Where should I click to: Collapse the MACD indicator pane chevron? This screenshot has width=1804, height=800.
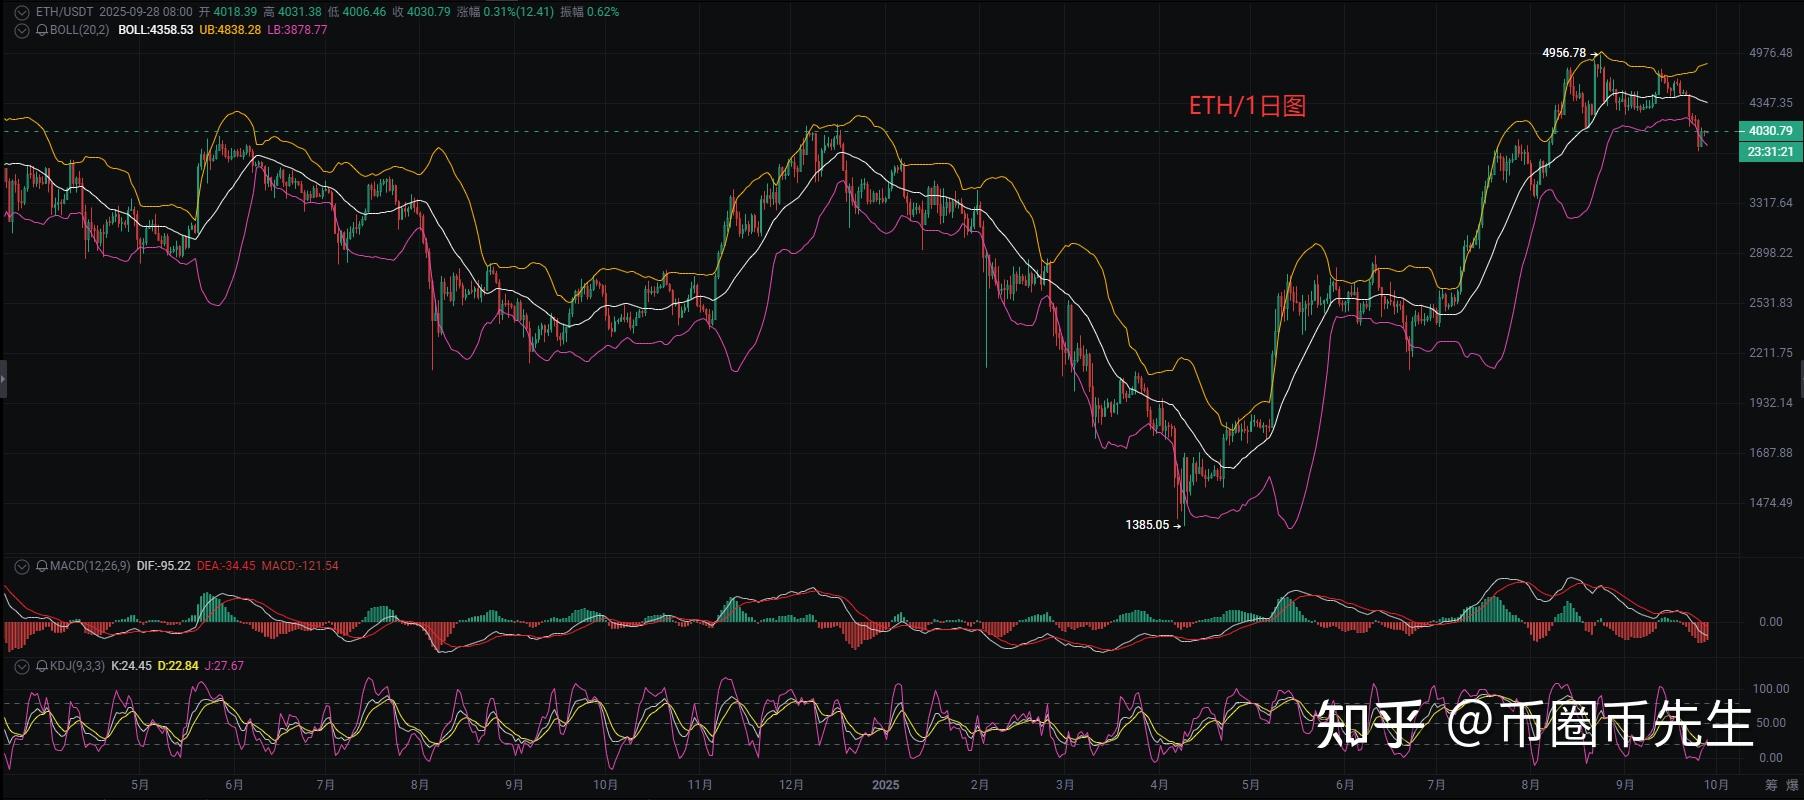pos(22,566)
